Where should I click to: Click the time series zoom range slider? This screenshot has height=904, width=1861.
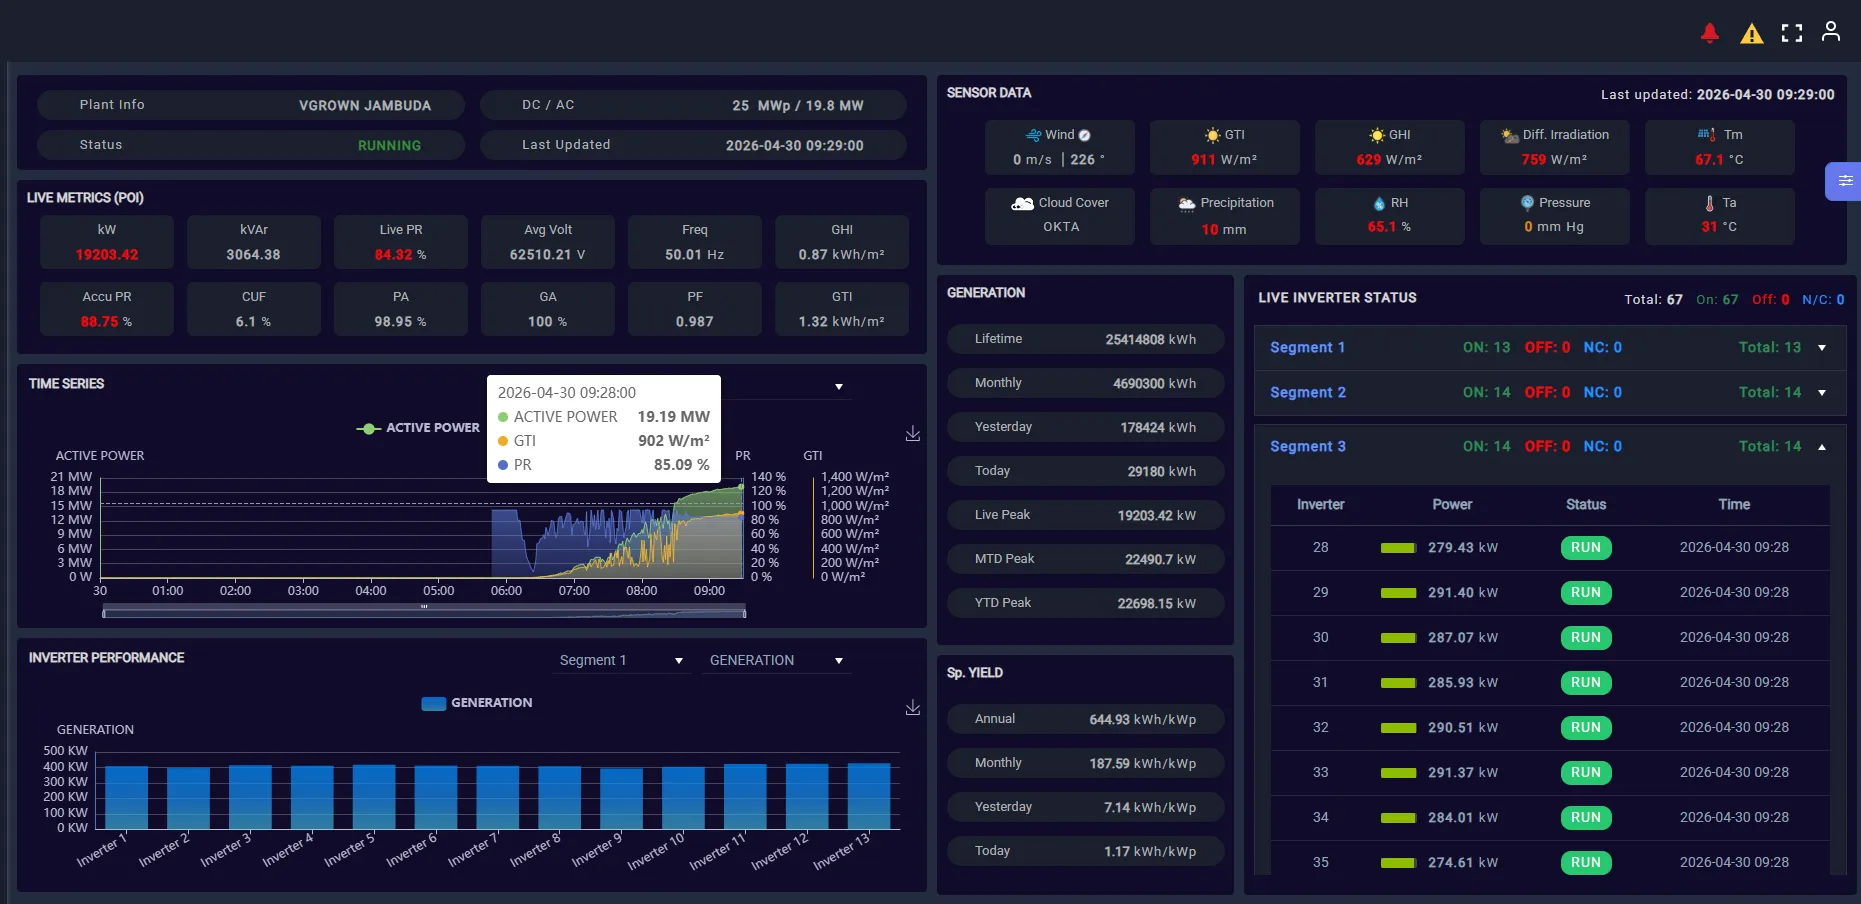tap(424, 611)
